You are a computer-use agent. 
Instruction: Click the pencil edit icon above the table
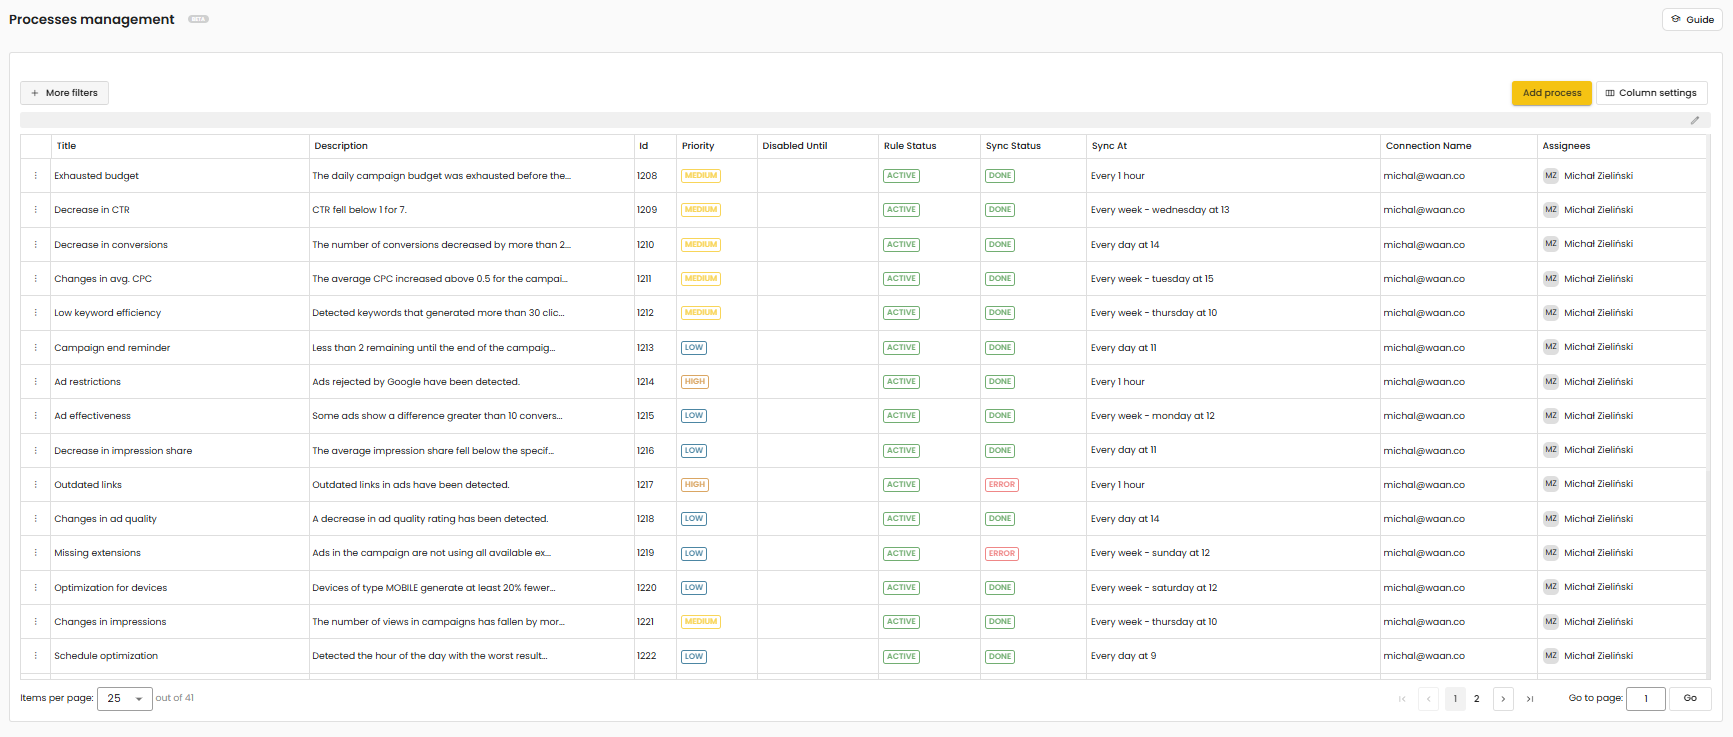coord(1695,120)
